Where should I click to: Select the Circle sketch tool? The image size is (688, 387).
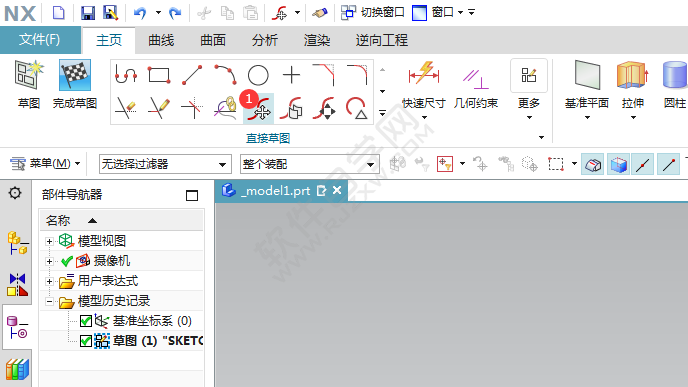pyautogui.click(x=258, y=75)
